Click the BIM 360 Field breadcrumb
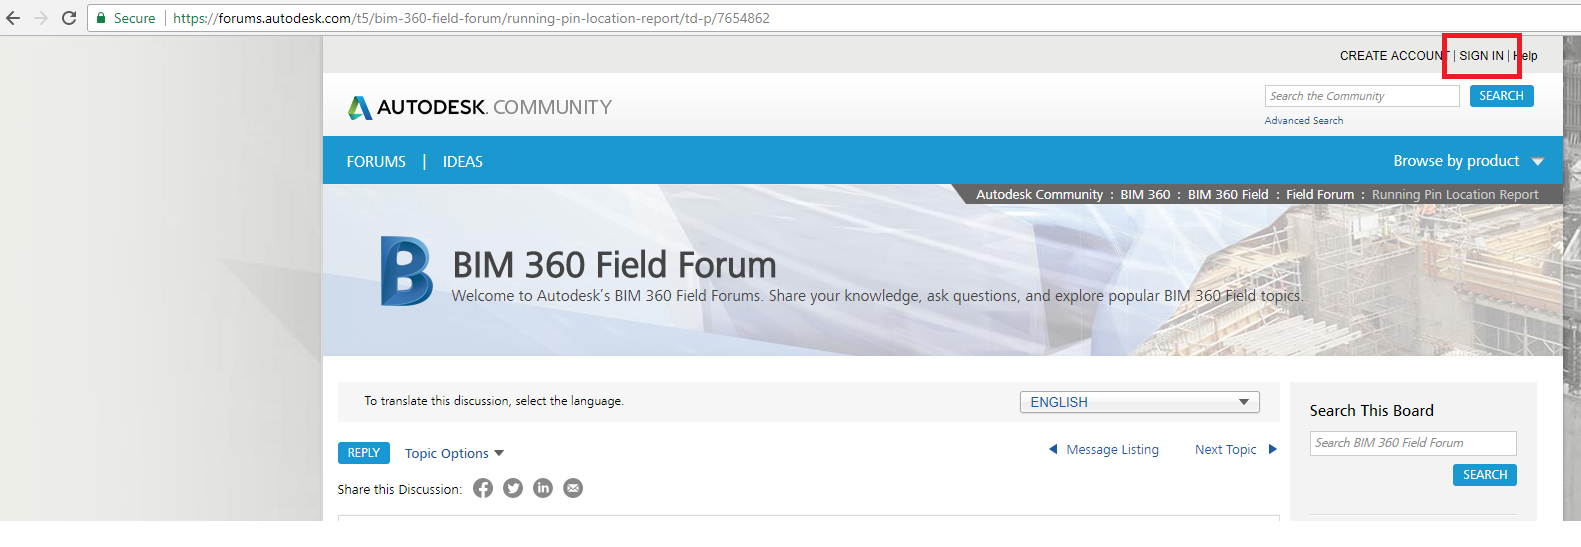Image resolution: width=1581 pixels, height=547 pixels. 1228,195
